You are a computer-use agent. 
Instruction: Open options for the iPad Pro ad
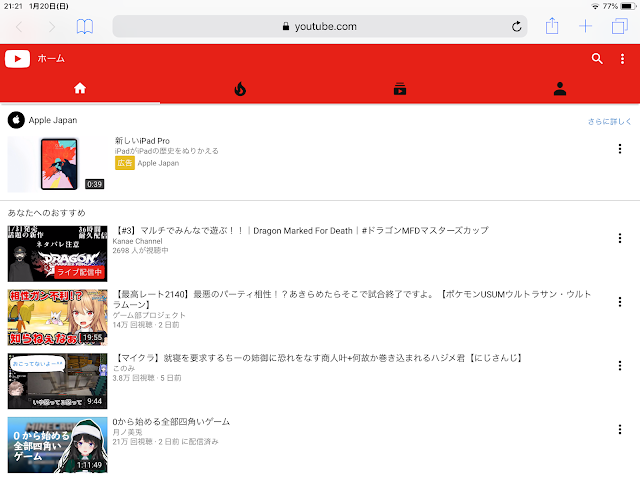(620, 149)
